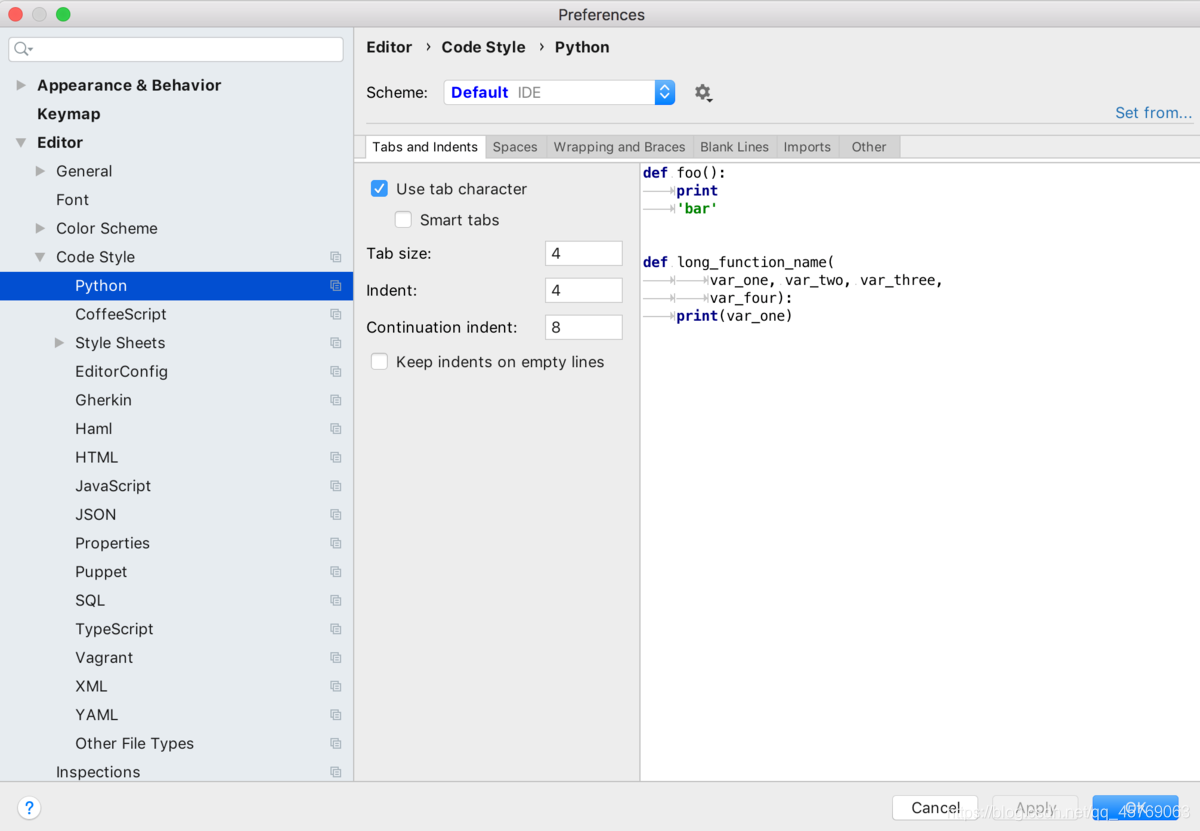Open the Scheme dropdown

pyautogui.click(x=559, y=92)
